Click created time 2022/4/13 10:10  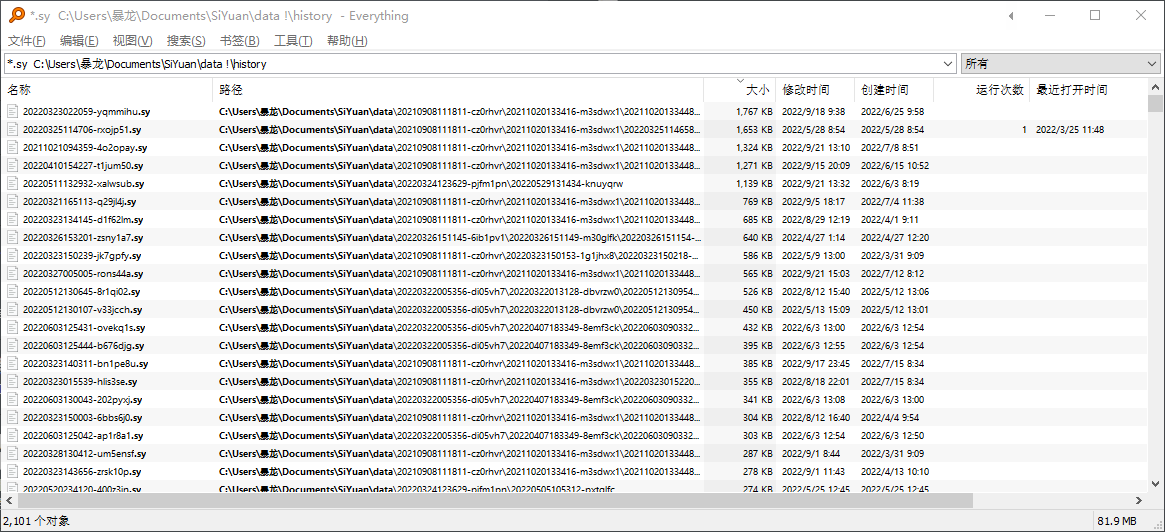pyautogui.click(x=895, y=472)
